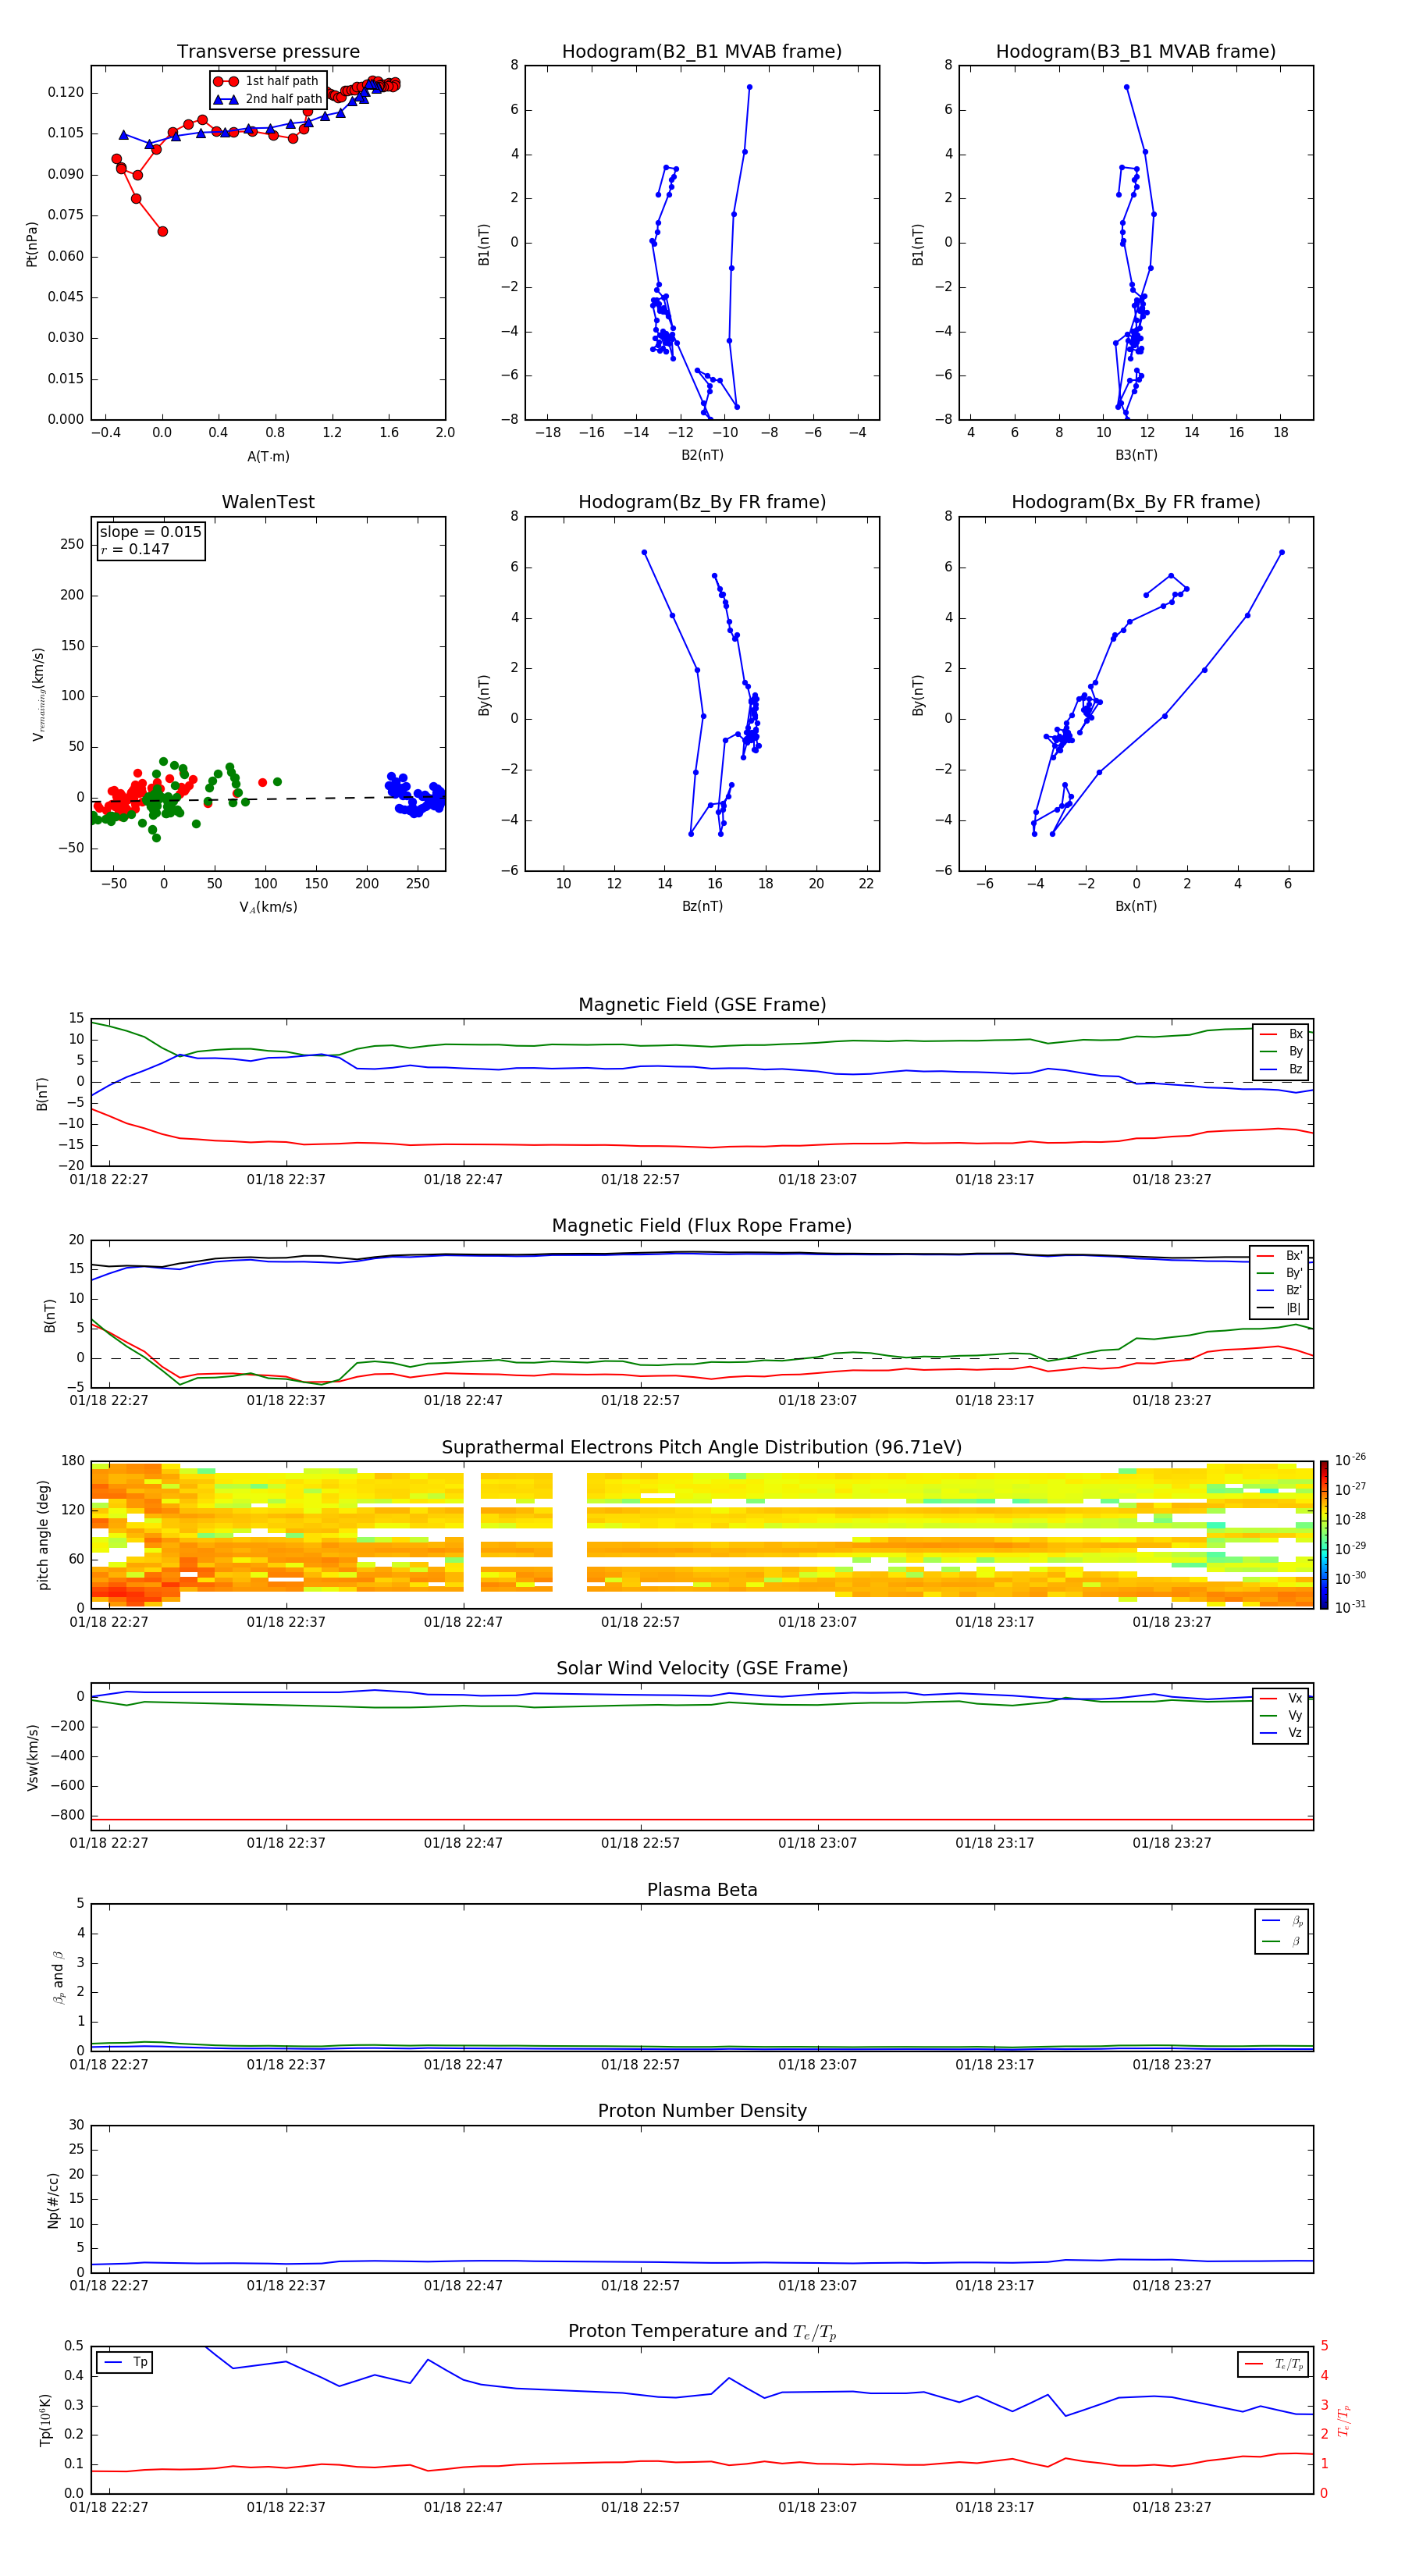Click the "01/18 22:27" tick under temperature panel
1405x2576 pixels.
[x=109, y=2507]
